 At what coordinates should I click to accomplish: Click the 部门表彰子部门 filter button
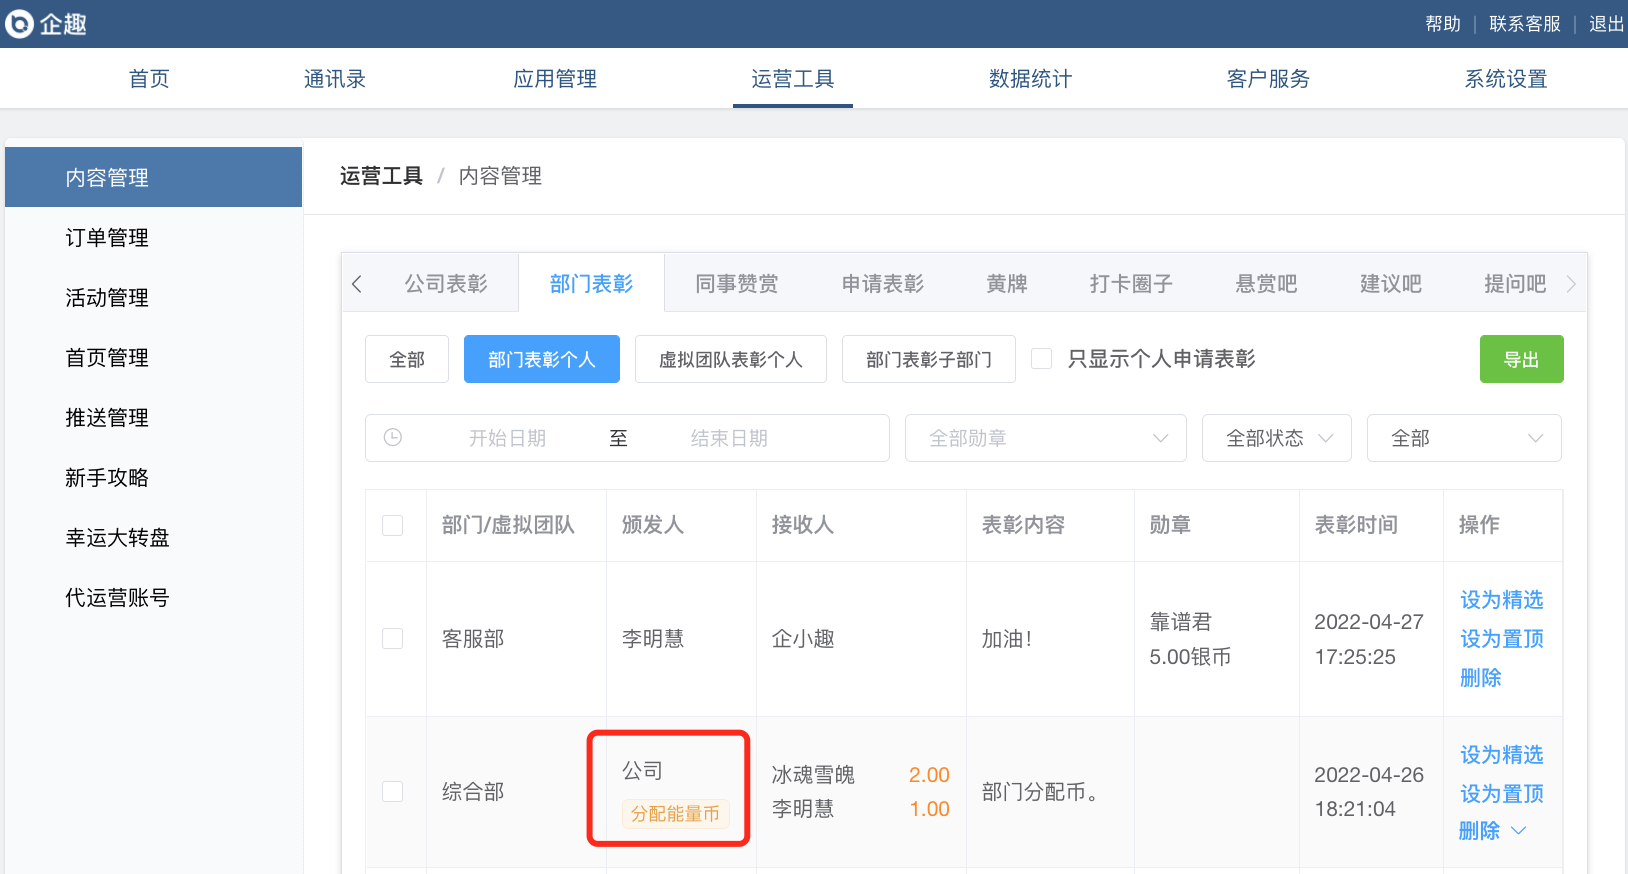tap(929, 359)
